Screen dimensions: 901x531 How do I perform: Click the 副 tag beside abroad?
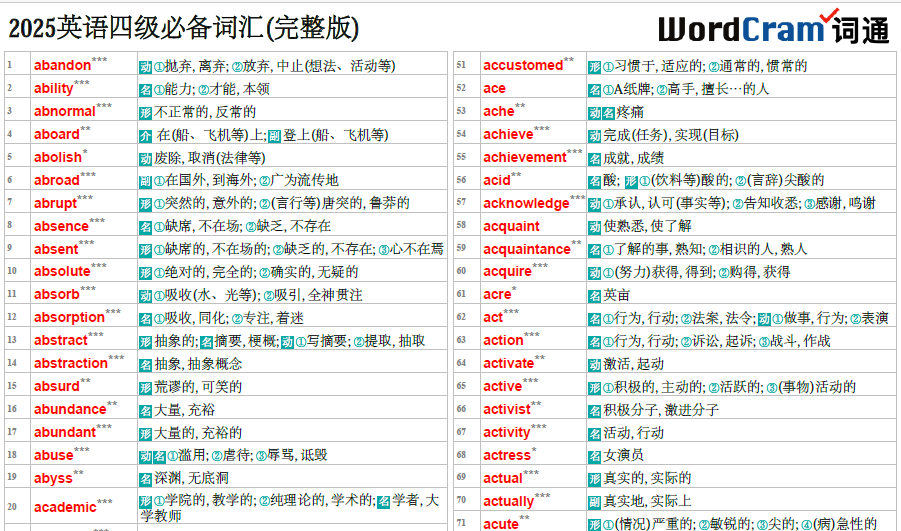pos(146,181)
